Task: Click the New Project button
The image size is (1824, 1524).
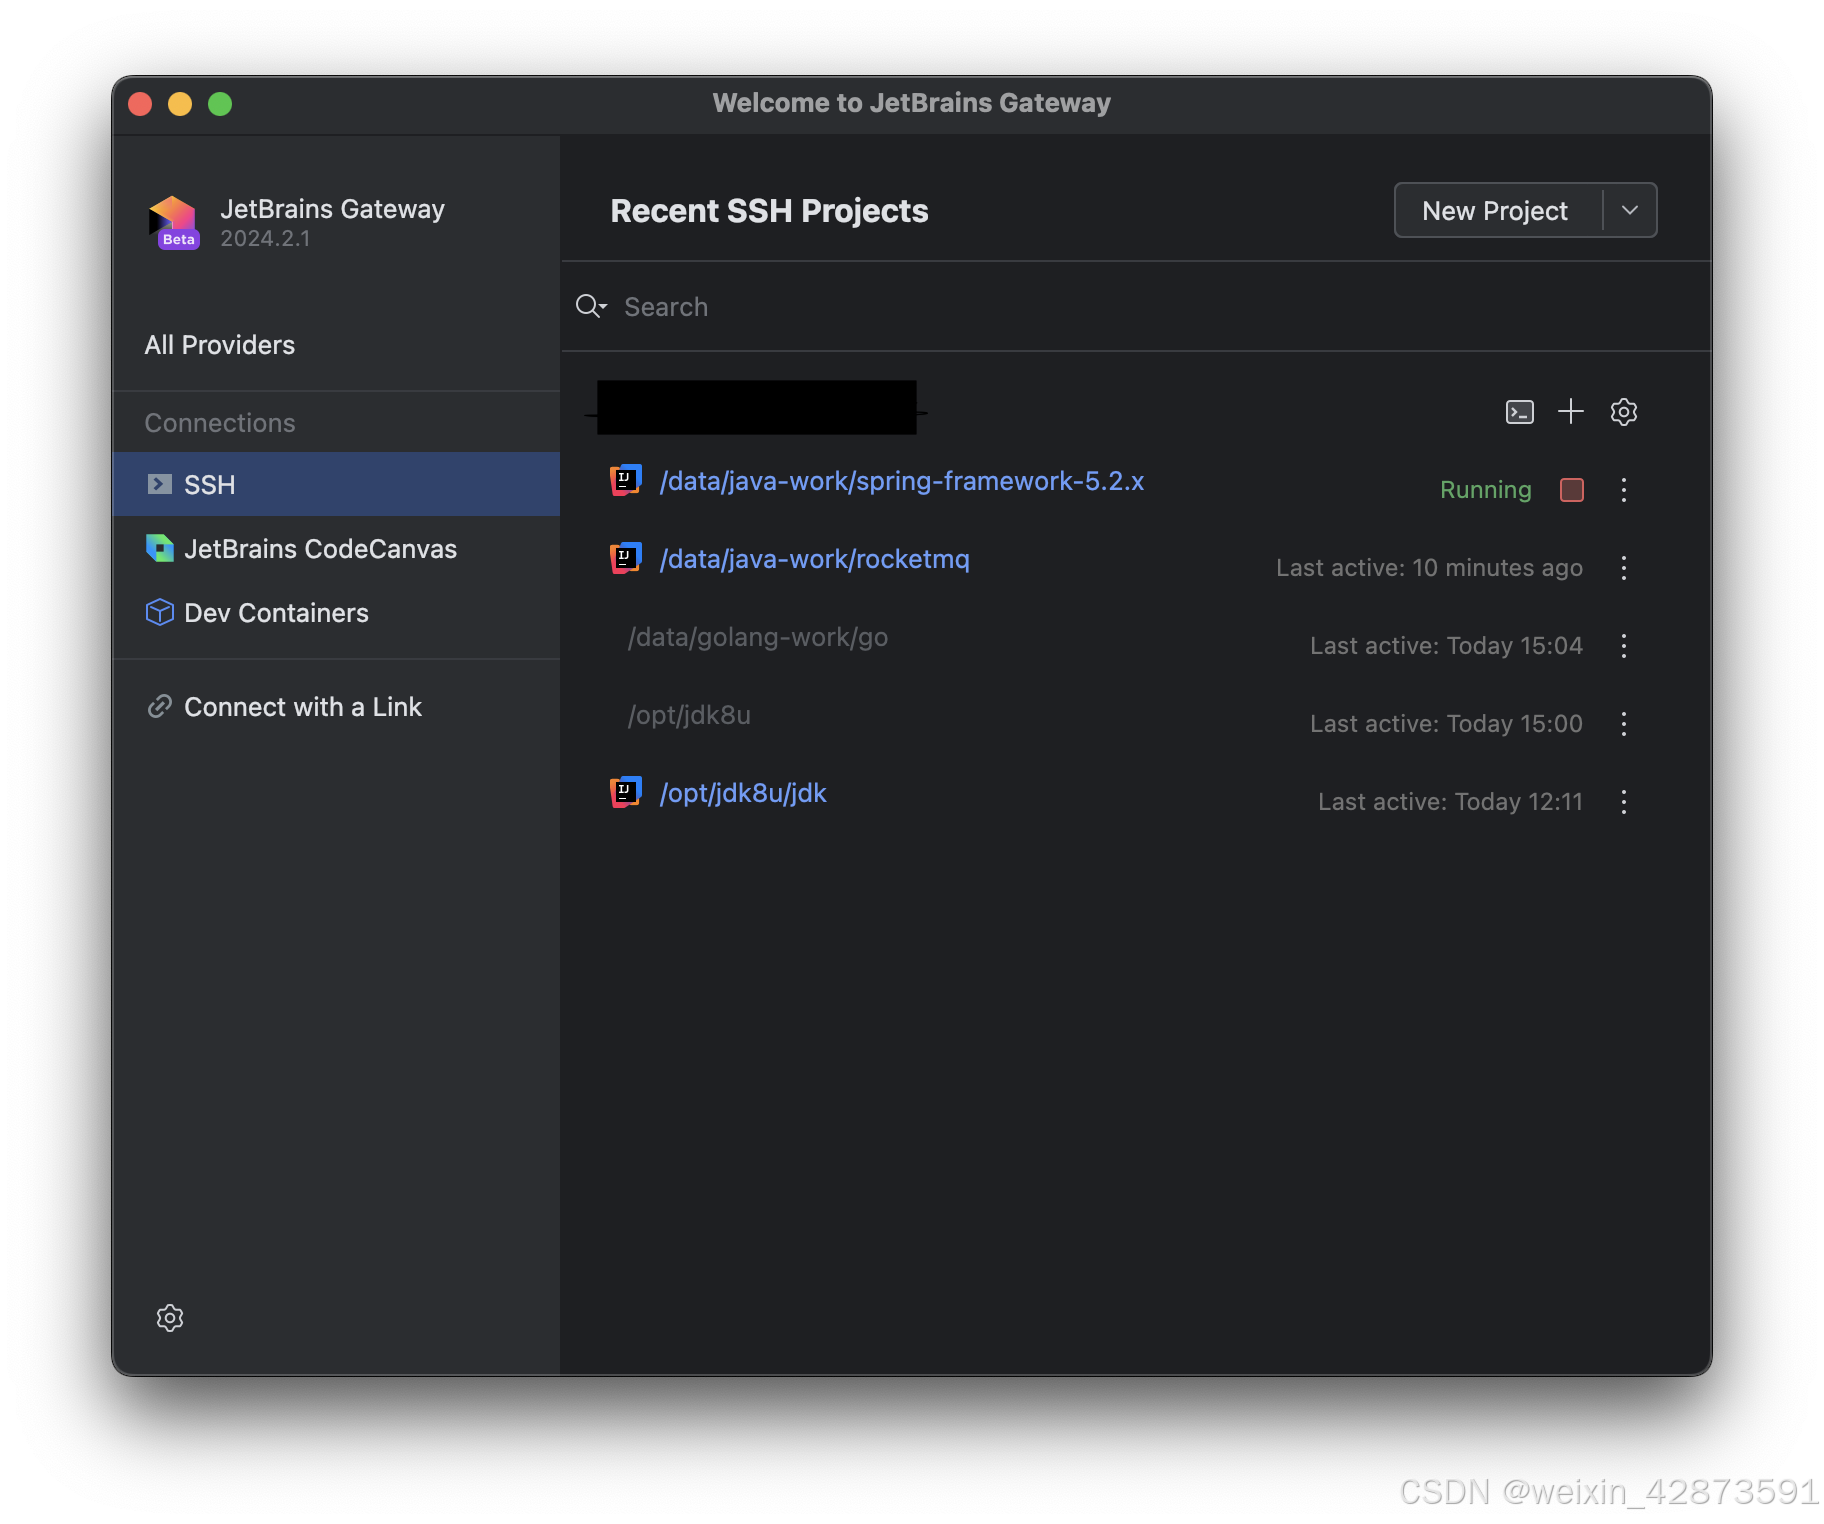Action: pos(1495,210)
